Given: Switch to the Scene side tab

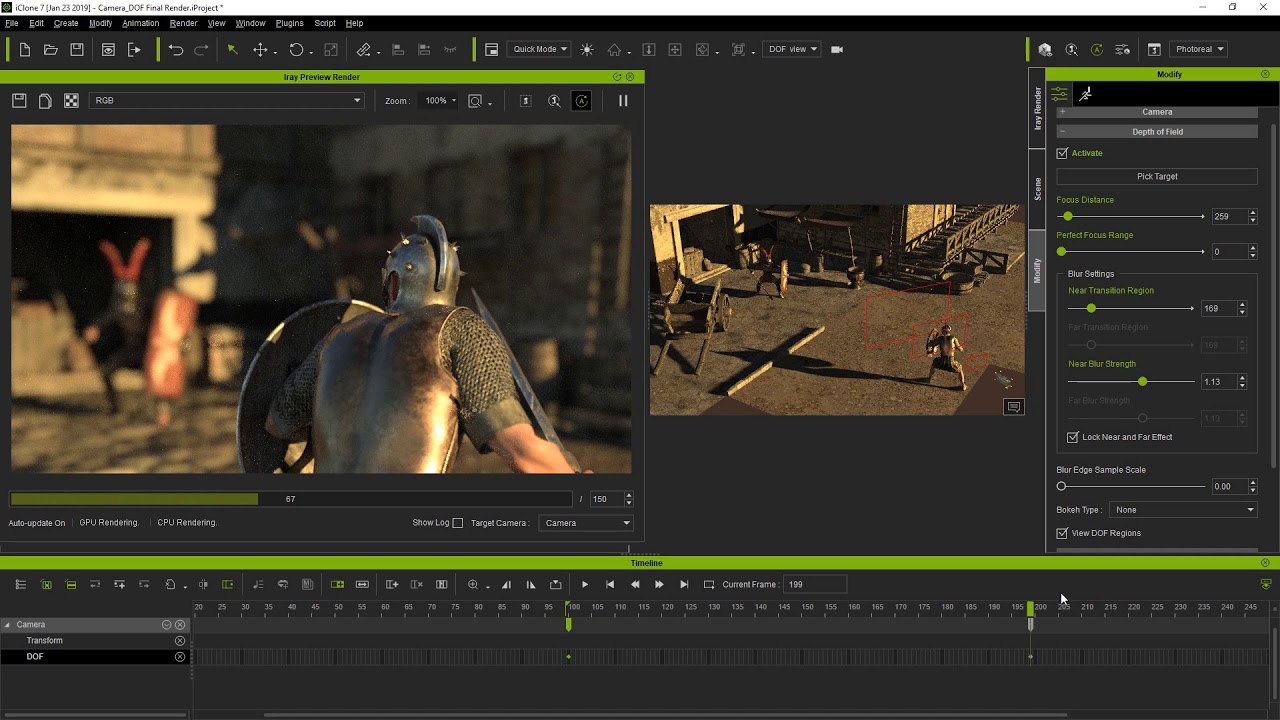Looking at the screenshot, I should point(1037,189).
